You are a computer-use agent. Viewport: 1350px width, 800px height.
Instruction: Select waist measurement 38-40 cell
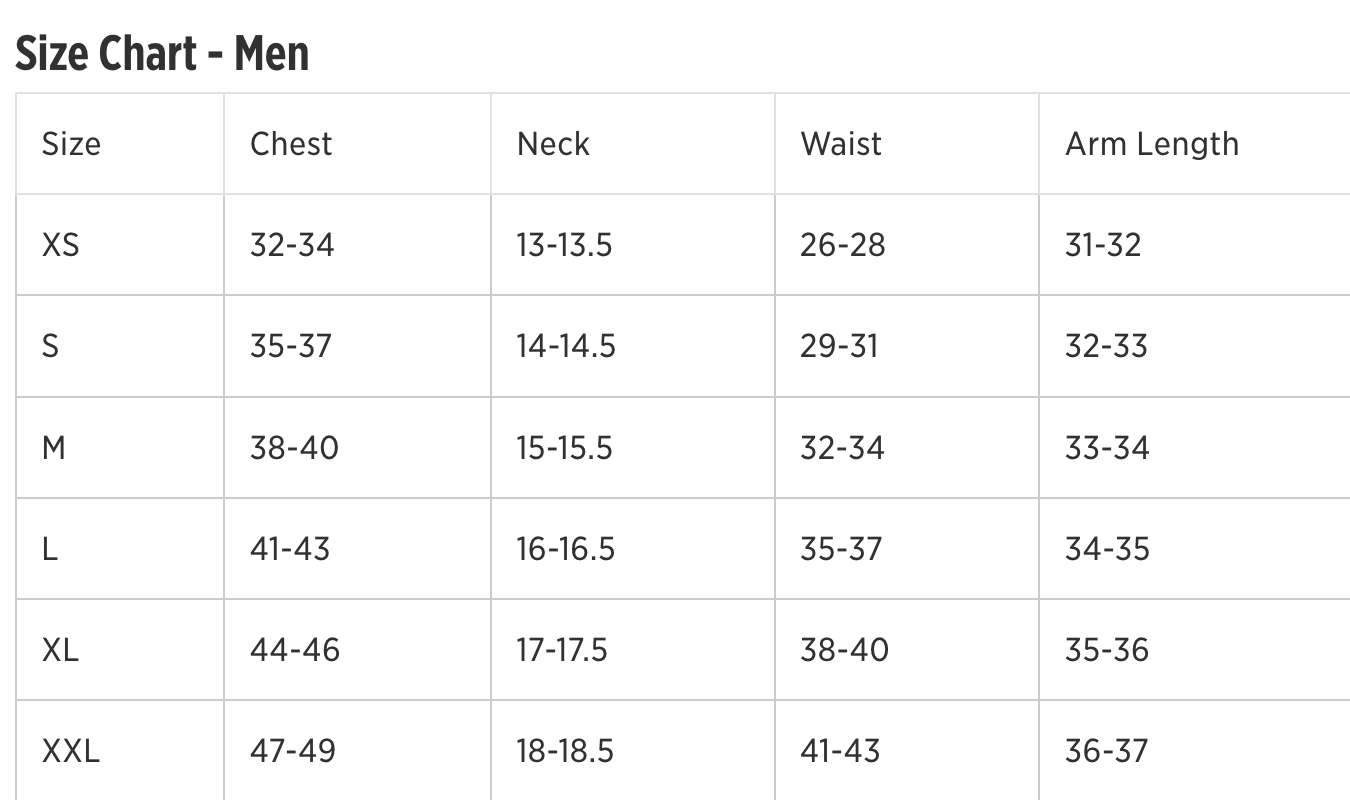coord(843,650)
